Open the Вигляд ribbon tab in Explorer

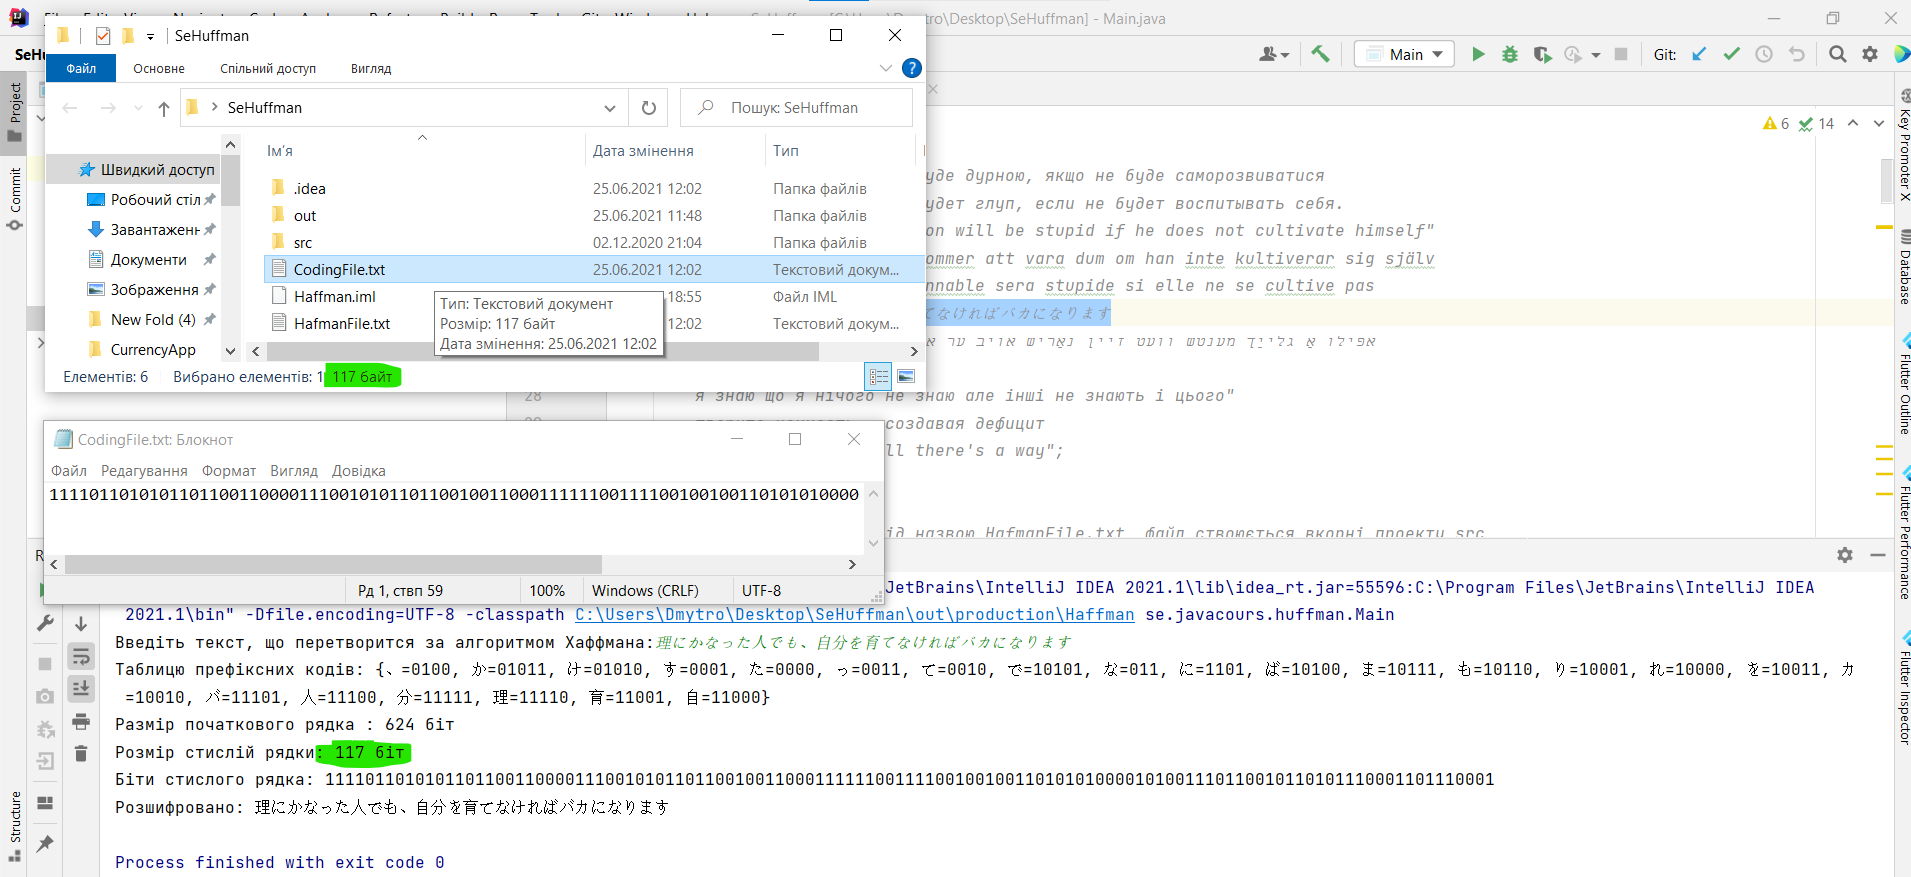[371, 68]
